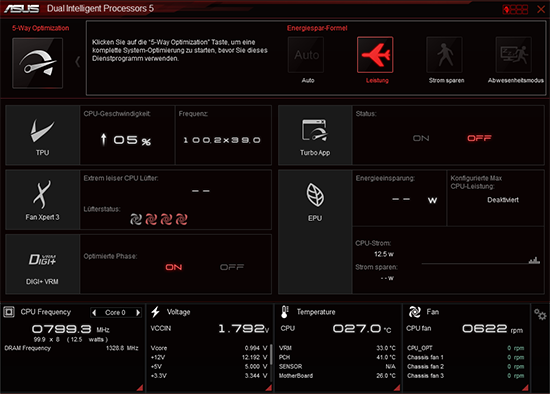Start the 5-Way Optimization speedometer button
The height and width of the screenshot is (394, 550).
pos(38,63)
